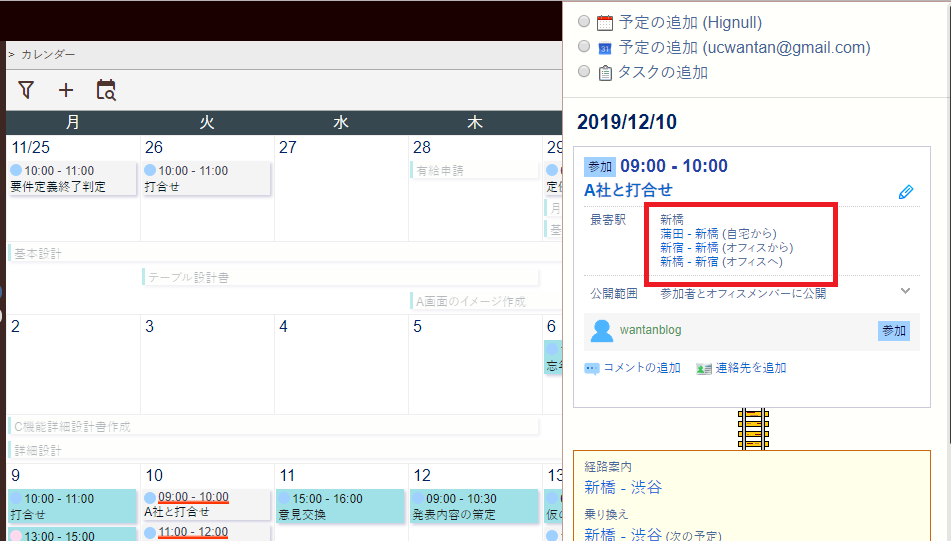This screenshot has height=541, width=951.
Task: Click 連絡先を追加 link
Action: pos(751,368)
